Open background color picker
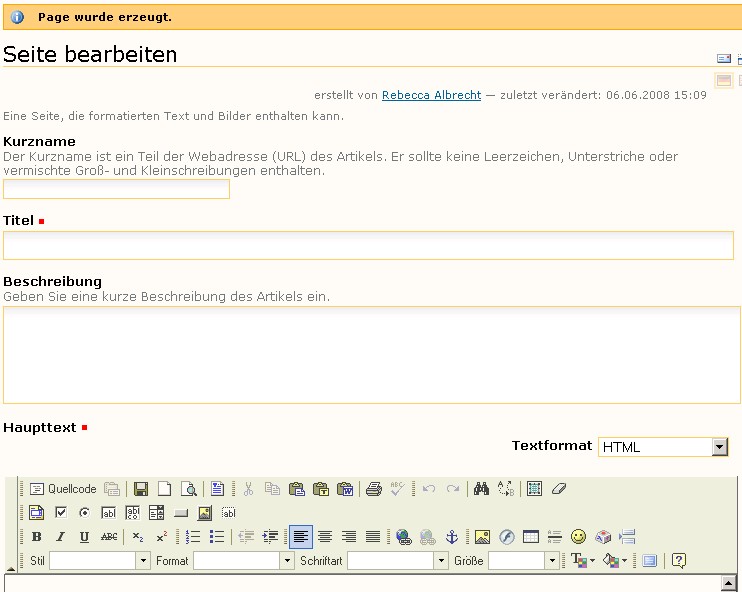This screenshot has height=592, width=742. pyautogui.click(x=615, y=561)
